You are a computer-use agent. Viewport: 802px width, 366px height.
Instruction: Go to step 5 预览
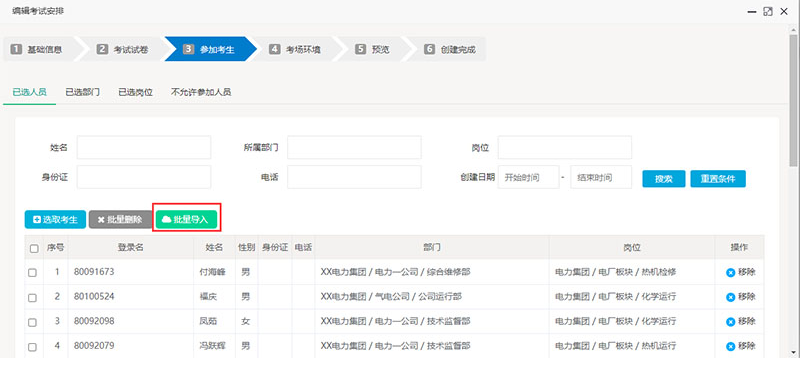(374, 50)
